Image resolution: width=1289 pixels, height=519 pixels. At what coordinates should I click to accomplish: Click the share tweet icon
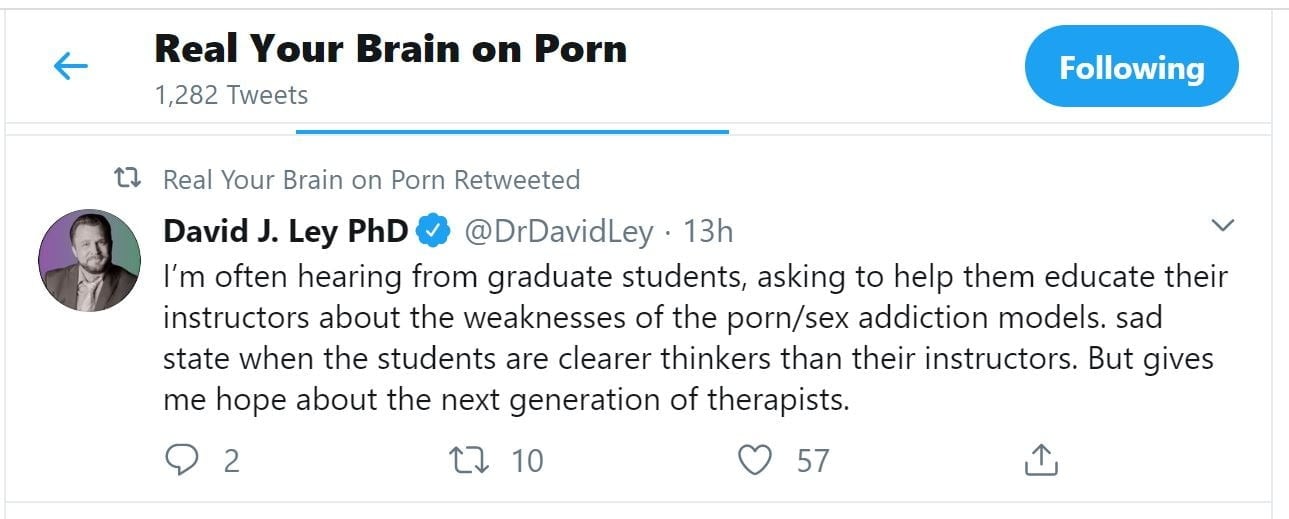click(x=1041, y=460)
